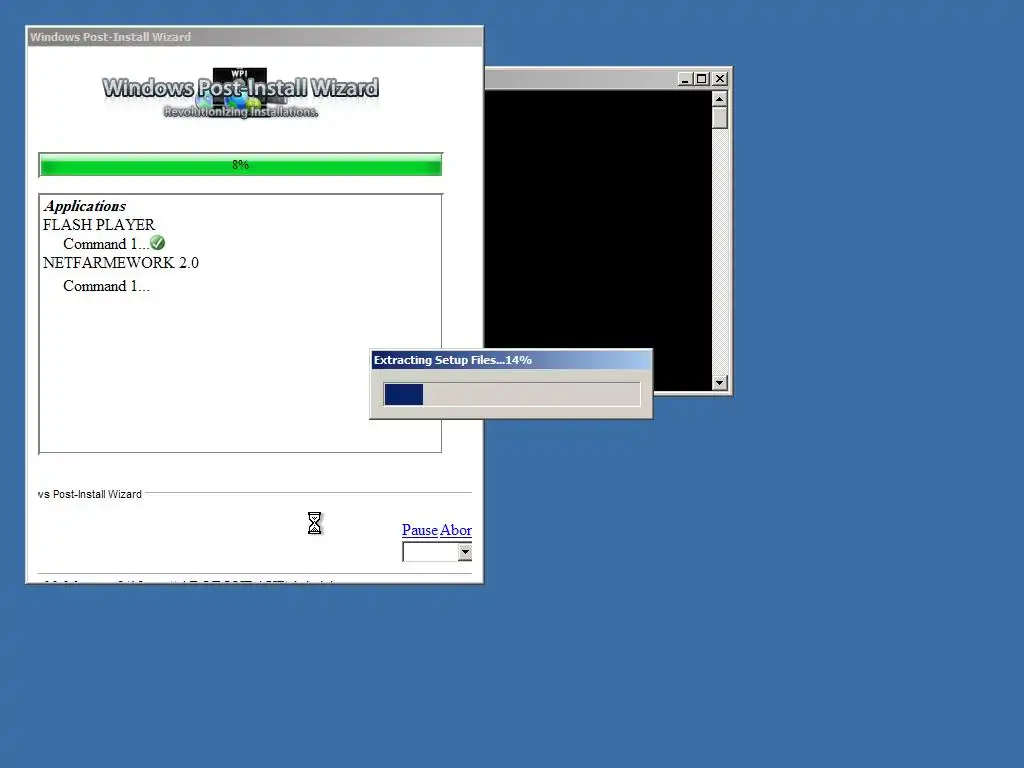Click the console window scroll up arrow
Viewport: 1024px width, 768px height.
pyautogui.click(x=720, y=99)
